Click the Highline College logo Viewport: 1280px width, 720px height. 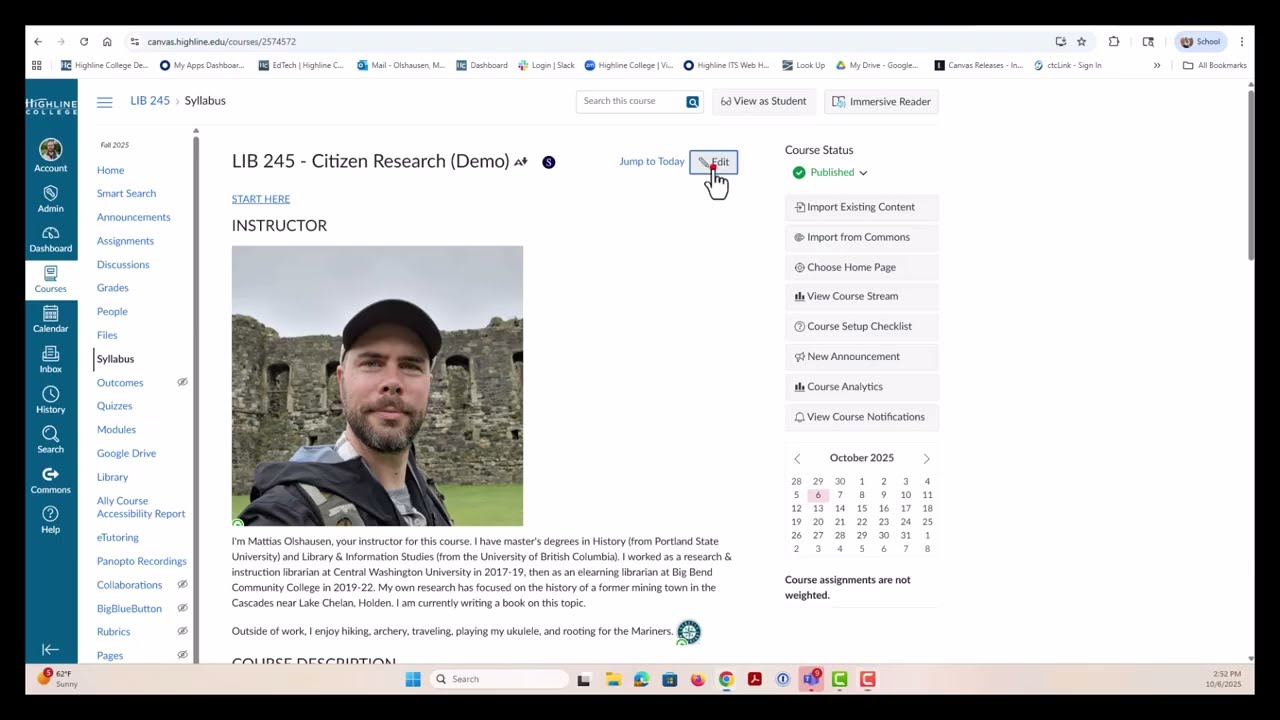(51, 106)
